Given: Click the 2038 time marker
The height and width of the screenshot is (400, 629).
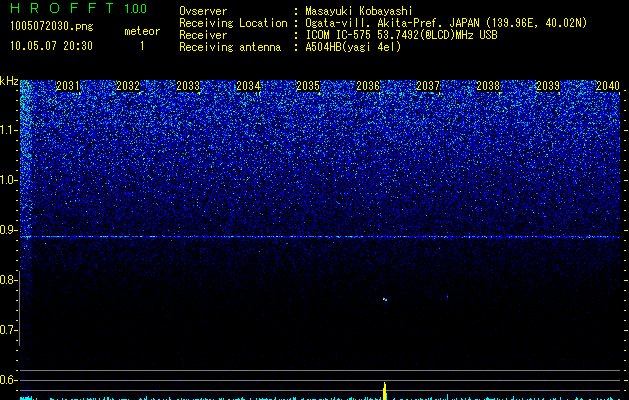Looking at the screenshot, I should tap(488, 86).
